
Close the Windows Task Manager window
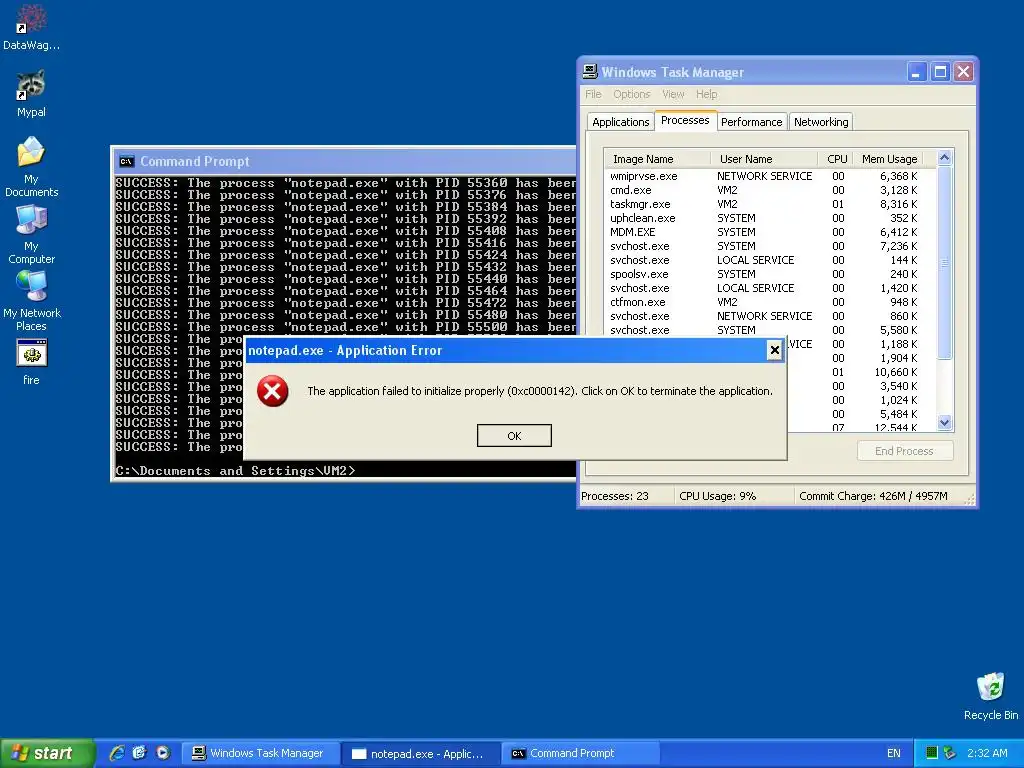click(x=963, y=72)
